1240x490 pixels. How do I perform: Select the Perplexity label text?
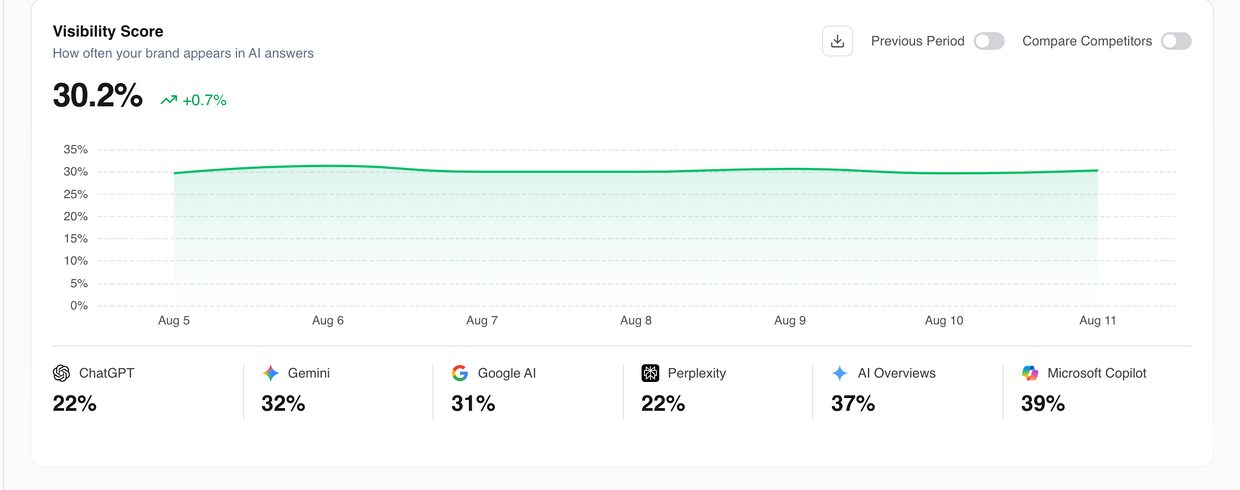click(697, 373)
